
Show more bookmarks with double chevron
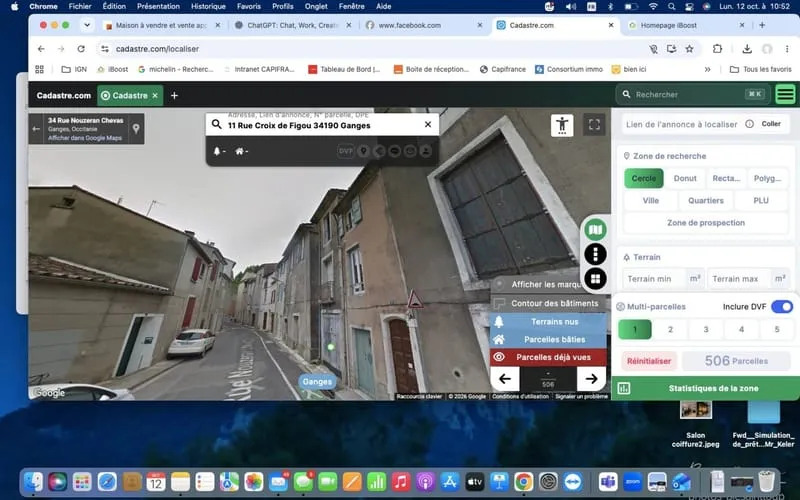coord(707,69)
